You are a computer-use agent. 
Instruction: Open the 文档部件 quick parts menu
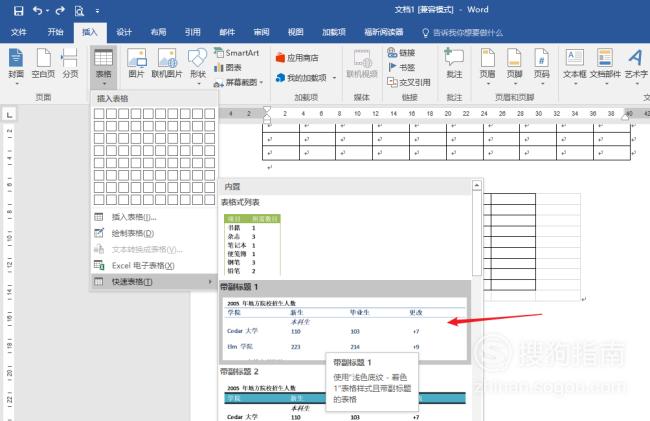pos(605,65)
